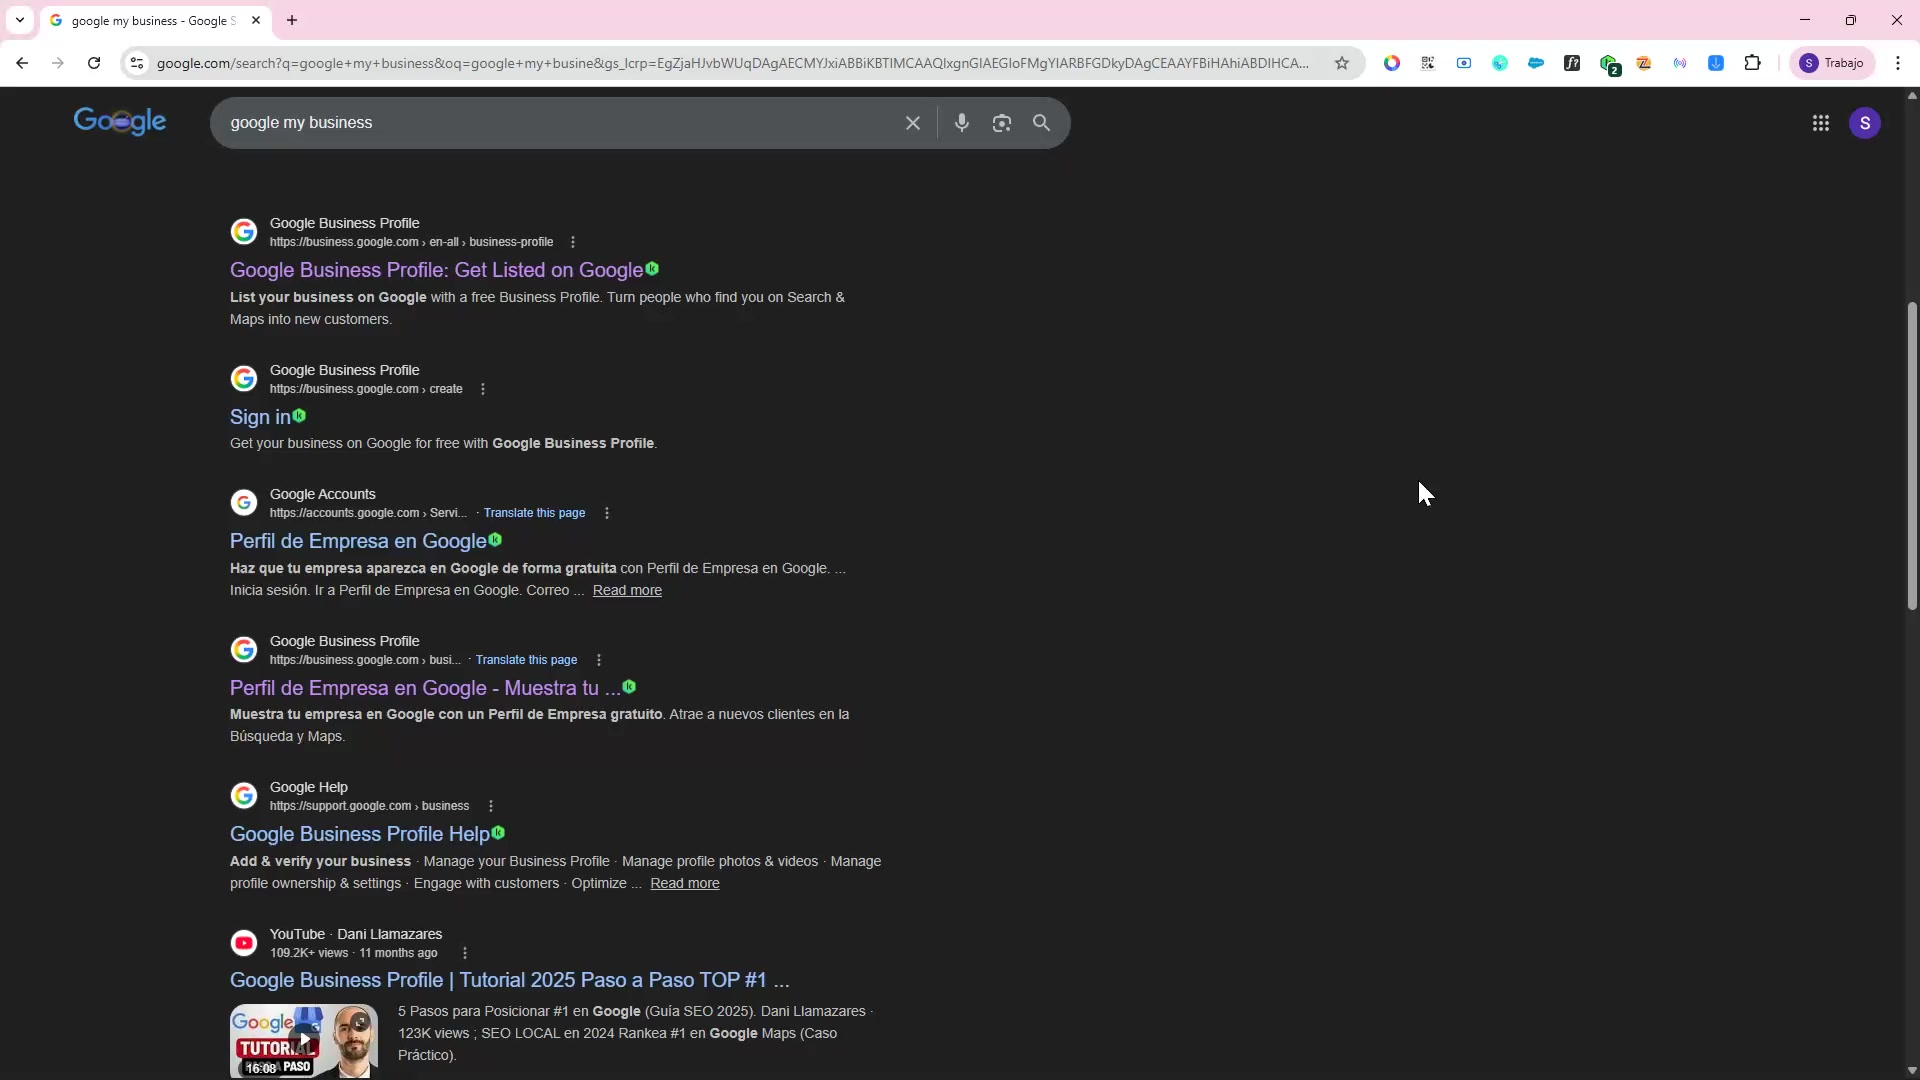Click the black slanted-f extension icon

click(1572, 63)
